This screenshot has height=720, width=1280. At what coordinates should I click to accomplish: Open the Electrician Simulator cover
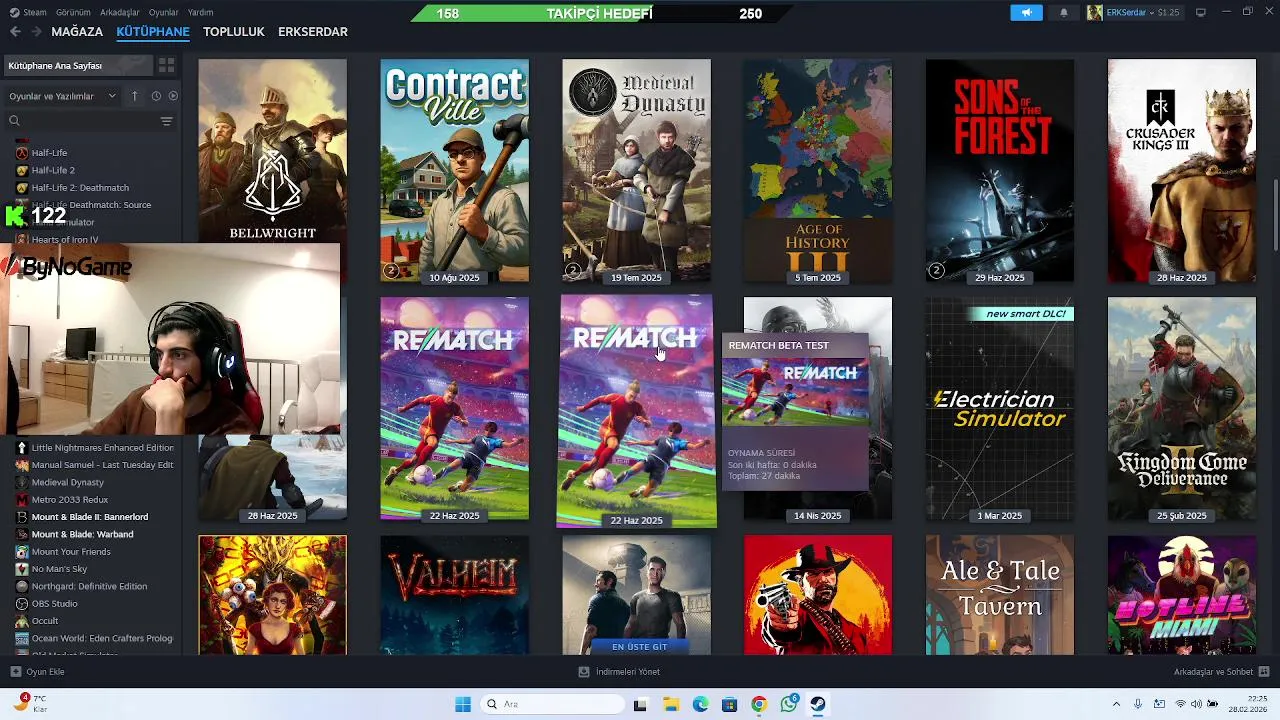click(1000, 409)
